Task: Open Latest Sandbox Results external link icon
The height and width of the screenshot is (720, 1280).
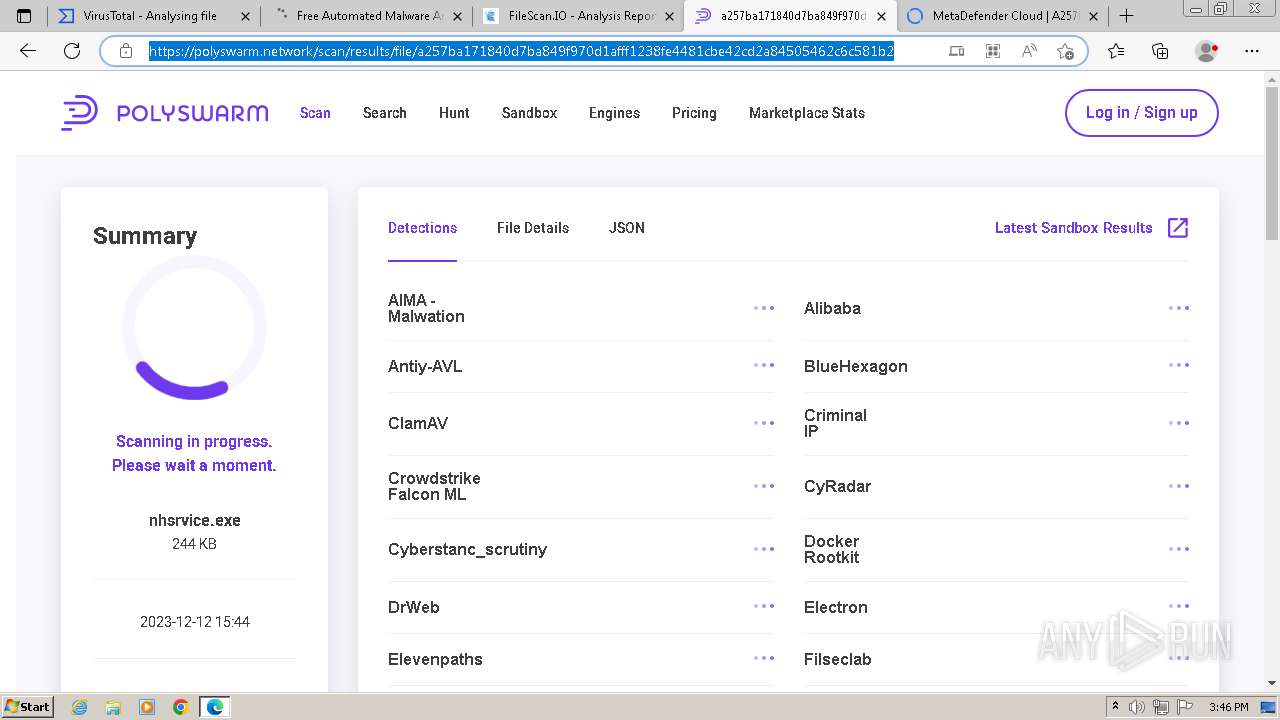Action: coord(1178,228)
